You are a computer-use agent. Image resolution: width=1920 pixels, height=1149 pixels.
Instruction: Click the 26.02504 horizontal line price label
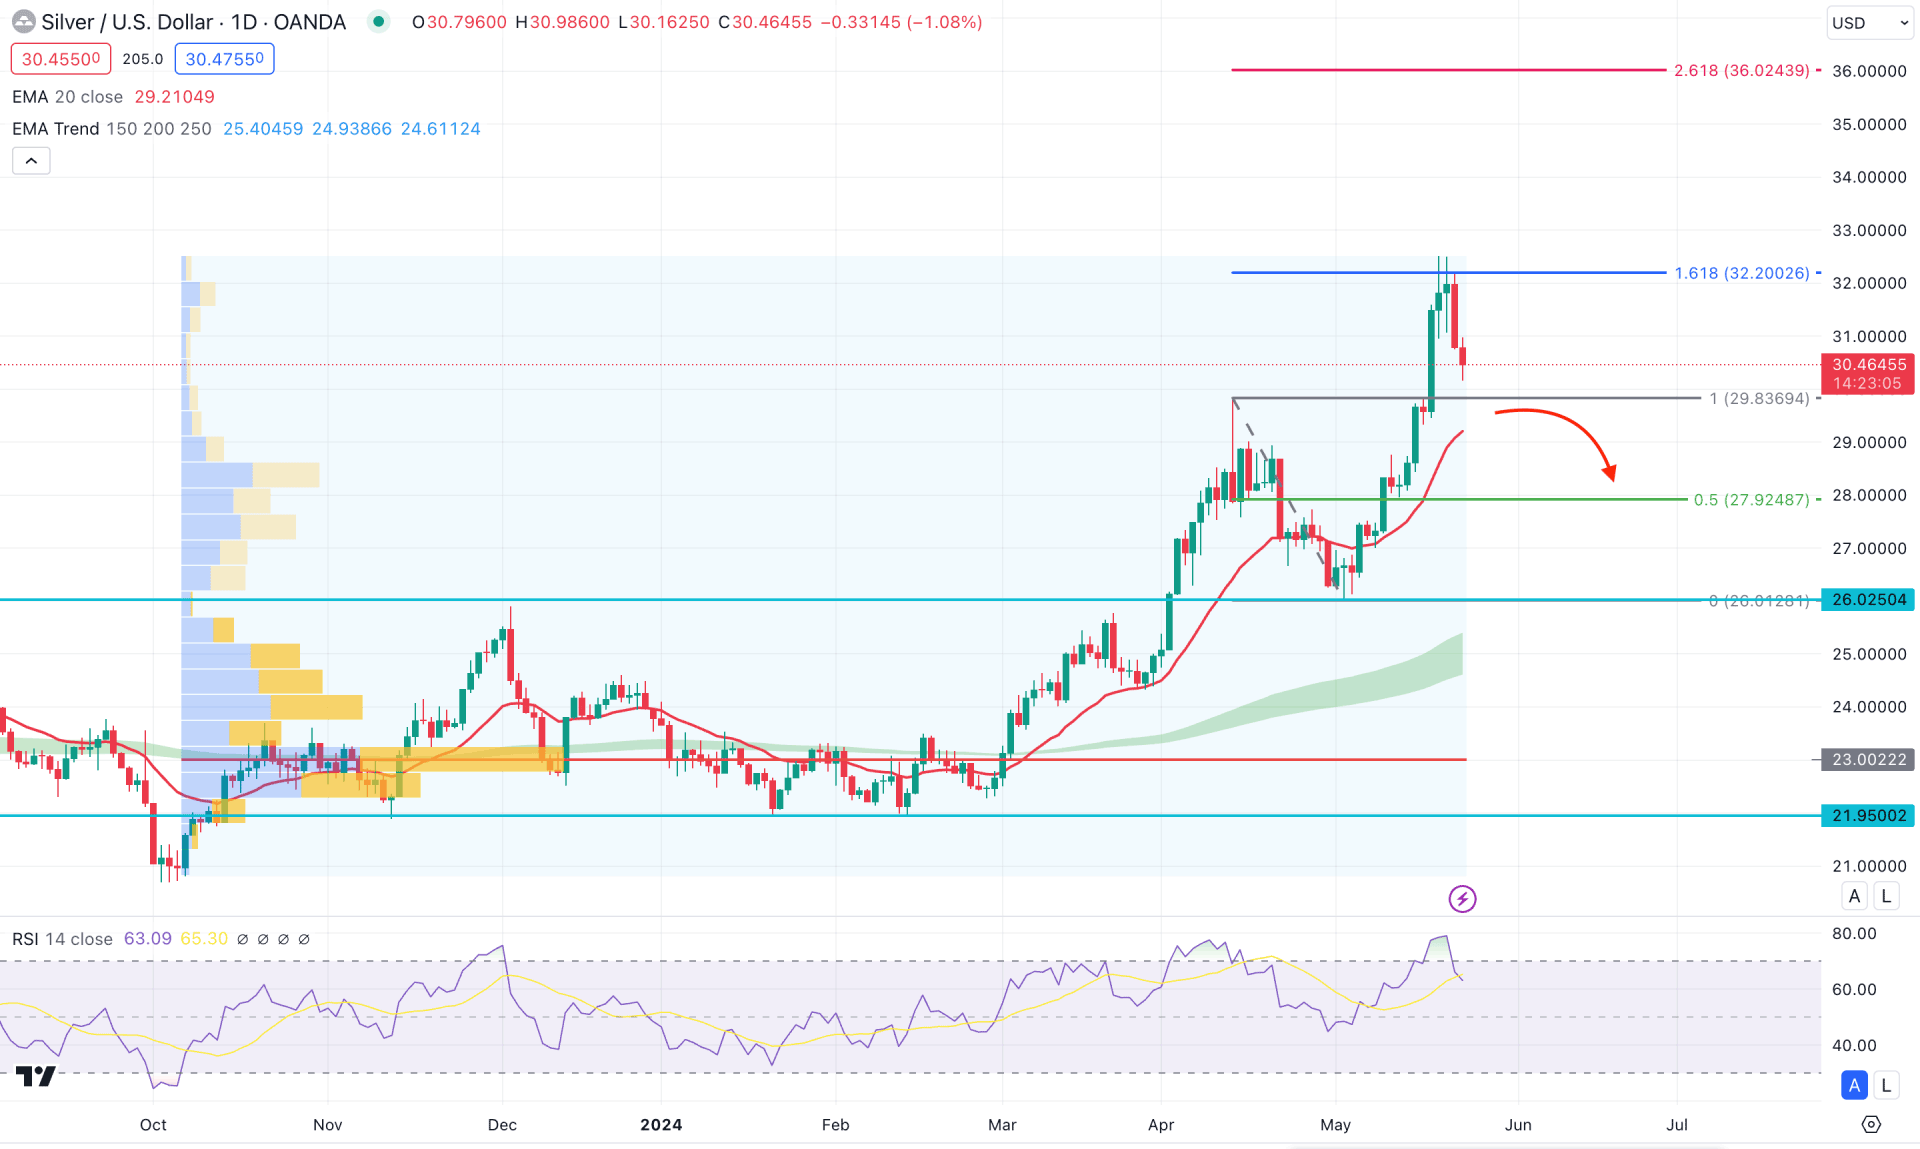pos(1868,600)
